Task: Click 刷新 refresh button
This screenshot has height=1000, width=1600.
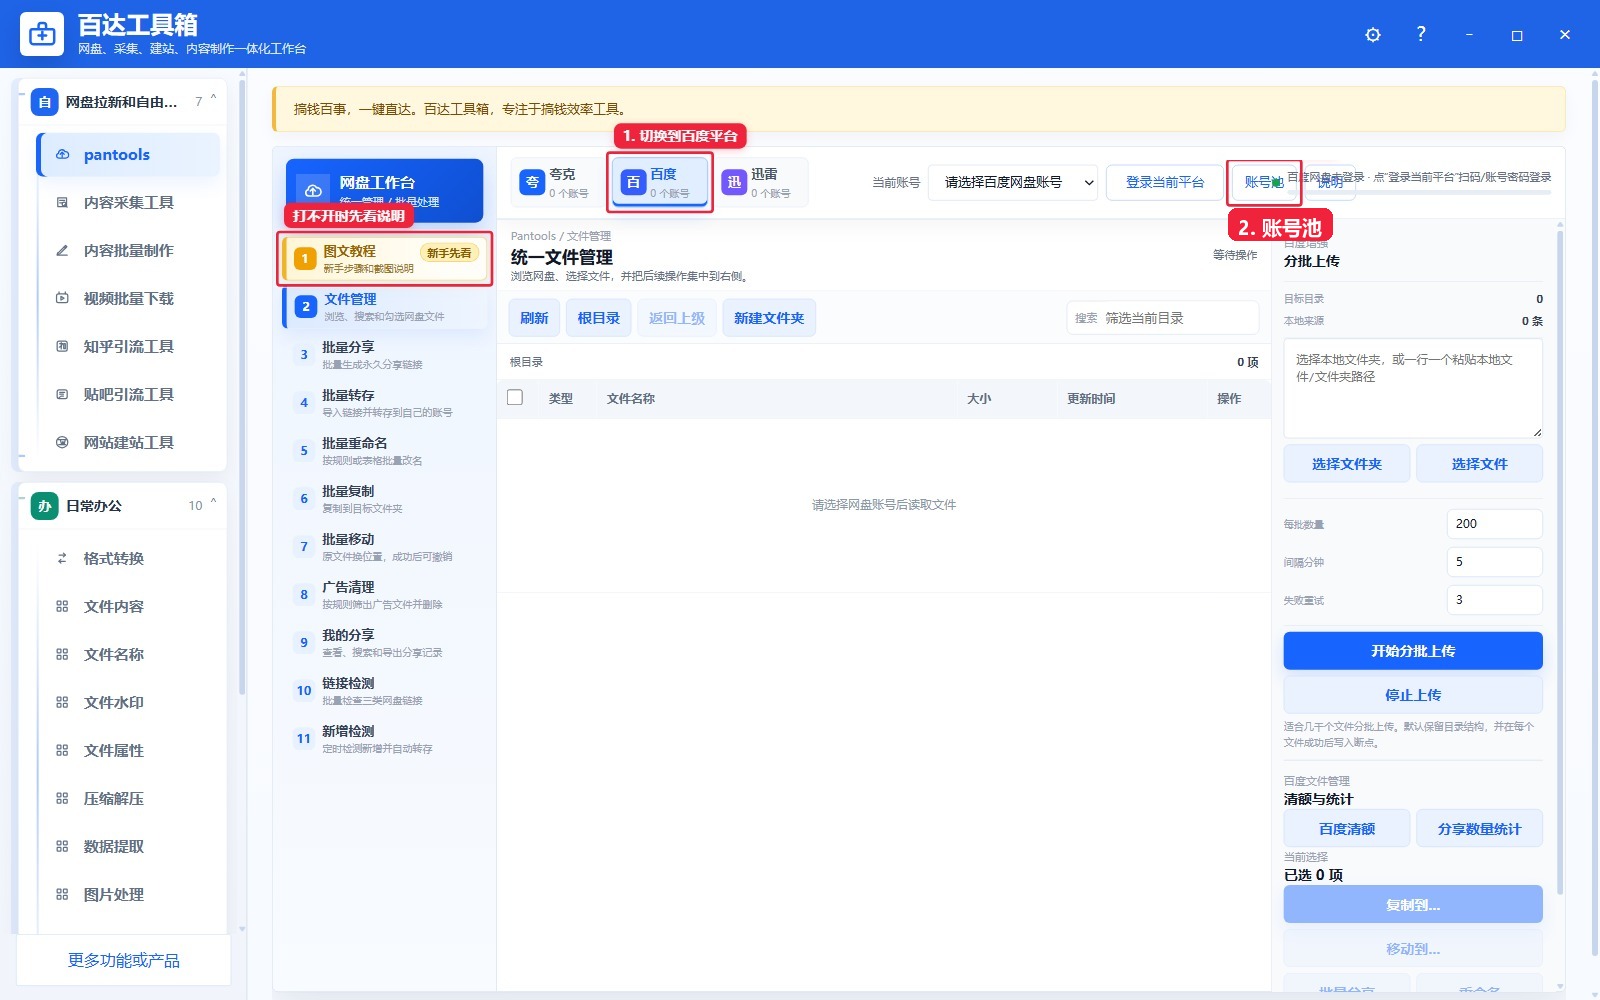Action: pyautogui.click(x=534, y=318)
